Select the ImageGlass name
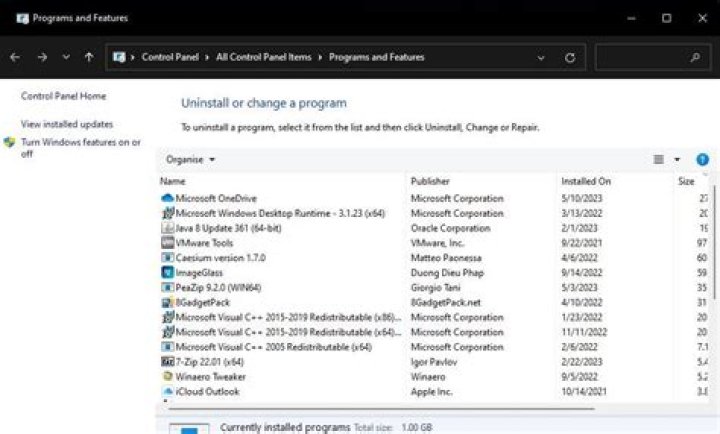 pos(199,273)
